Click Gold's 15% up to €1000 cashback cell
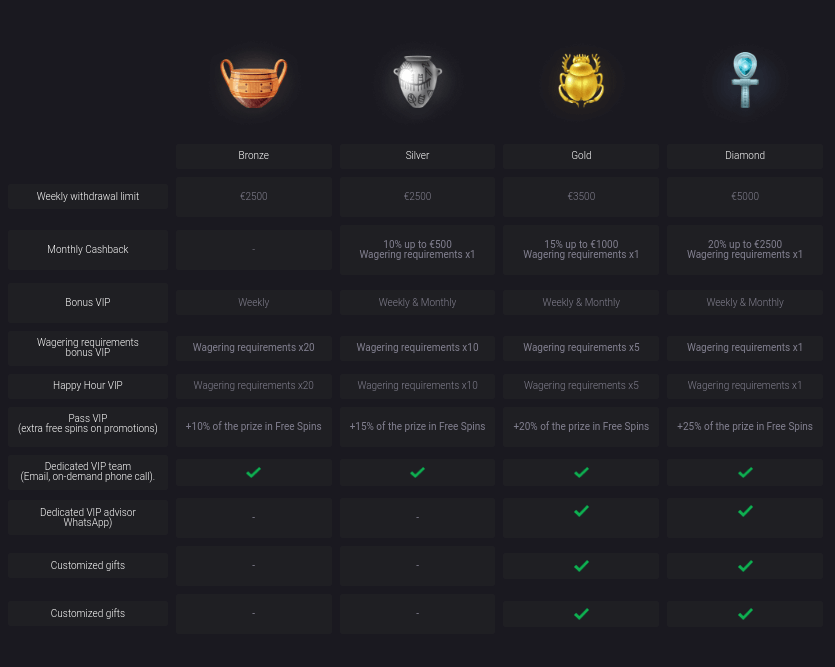Image resolution: width=835 pixels, height=667 pixels. click(581, 250)
